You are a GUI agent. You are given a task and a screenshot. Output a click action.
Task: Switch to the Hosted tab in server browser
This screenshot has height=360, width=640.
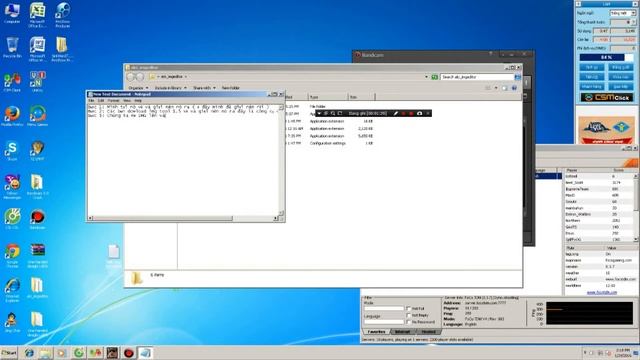(x=429, y=332)
